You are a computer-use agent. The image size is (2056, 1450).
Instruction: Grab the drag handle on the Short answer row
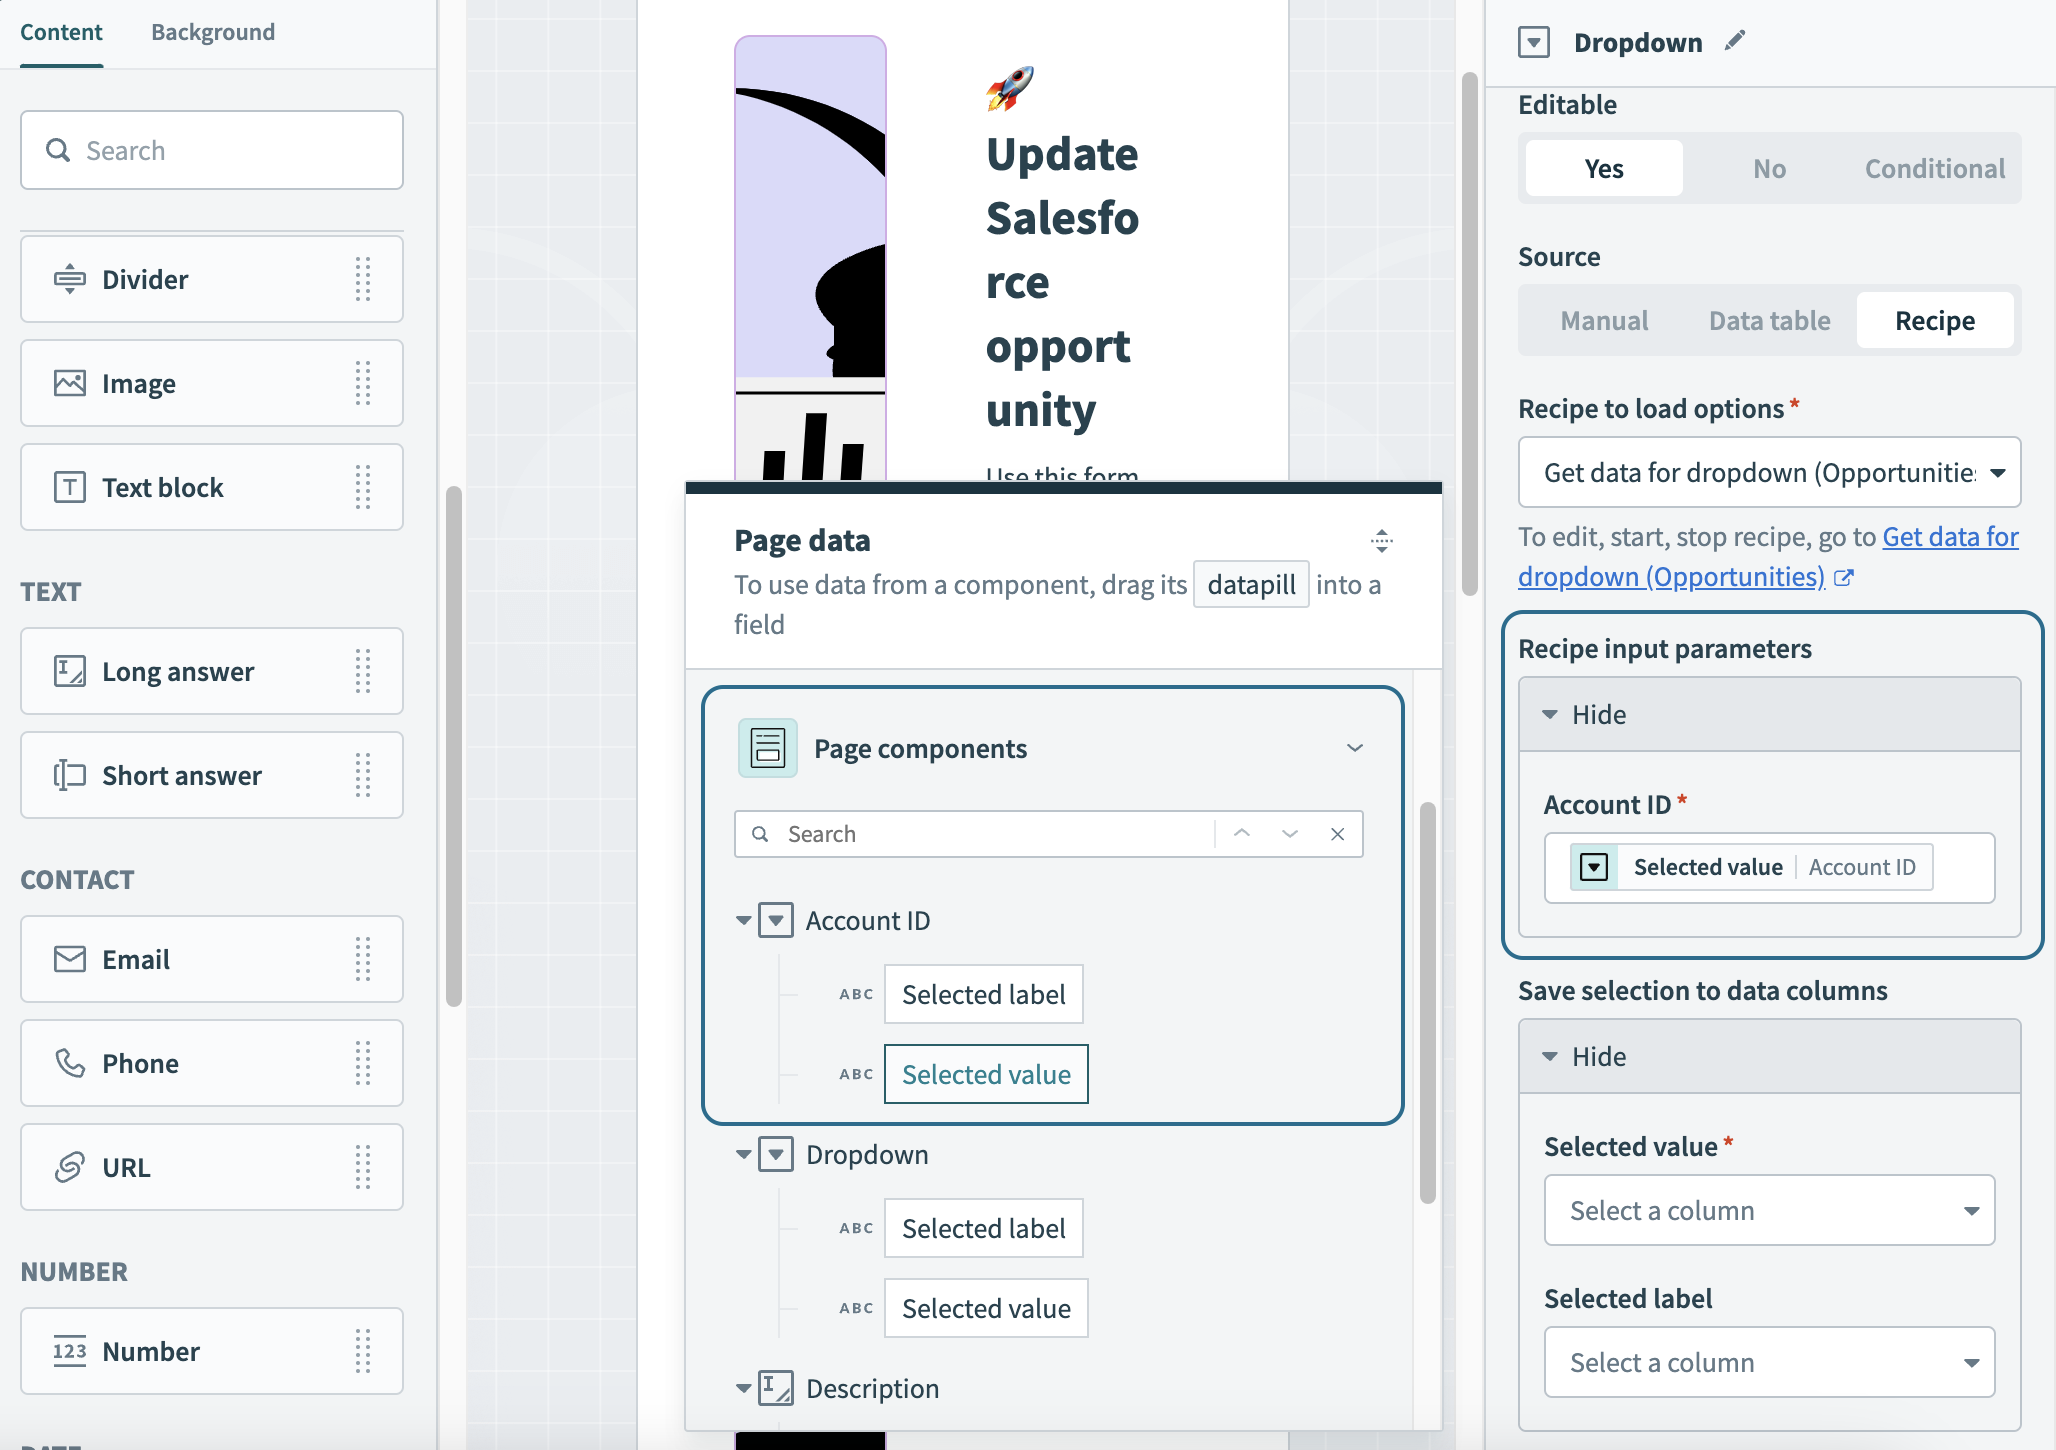click(x=363, y=775)
